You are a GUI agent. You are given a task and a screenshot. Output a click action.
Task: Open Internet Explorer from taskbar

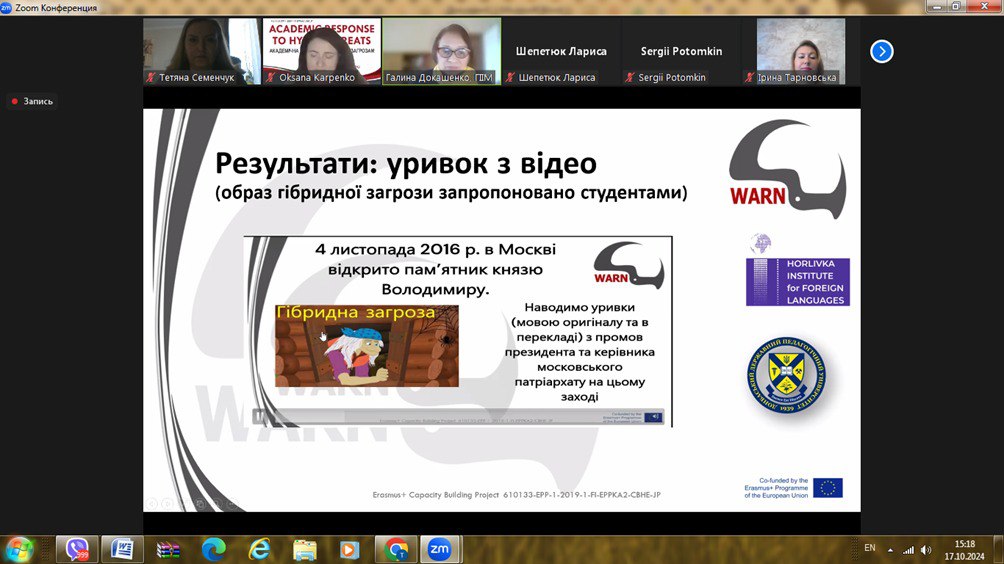tap(259, 549)
